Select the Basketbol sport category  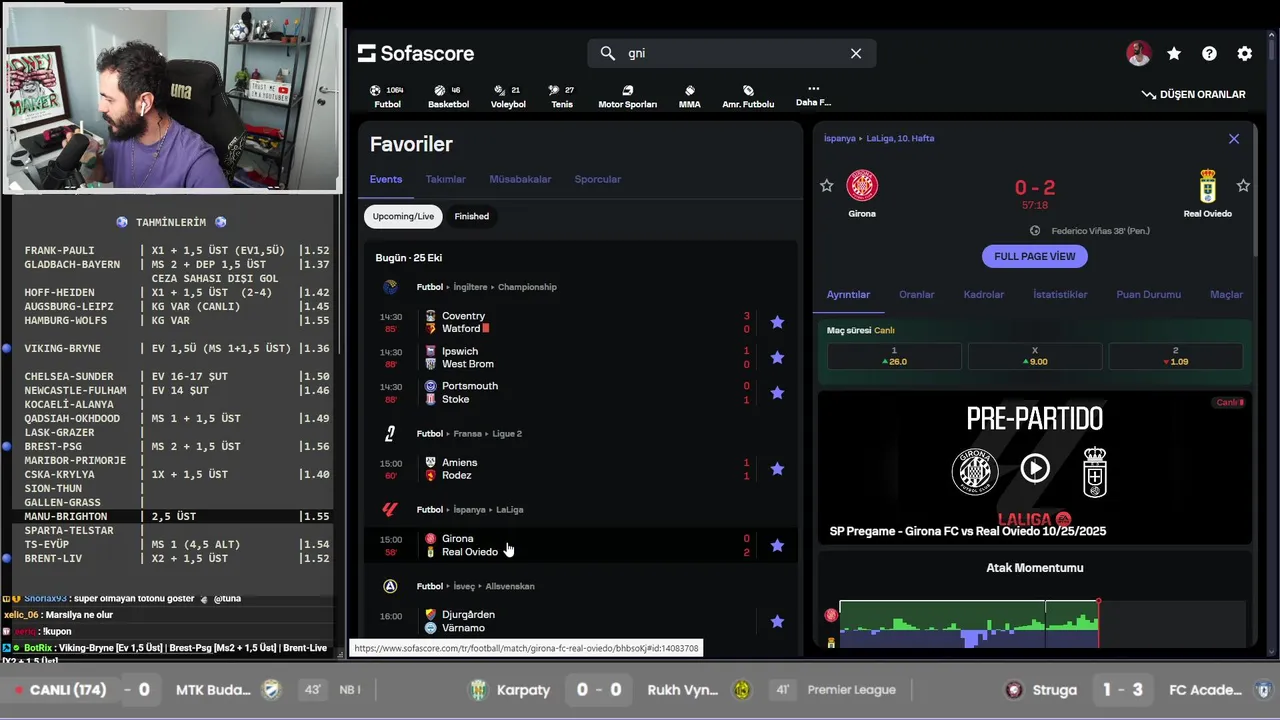pyautogui.click(x=448, y=97)
